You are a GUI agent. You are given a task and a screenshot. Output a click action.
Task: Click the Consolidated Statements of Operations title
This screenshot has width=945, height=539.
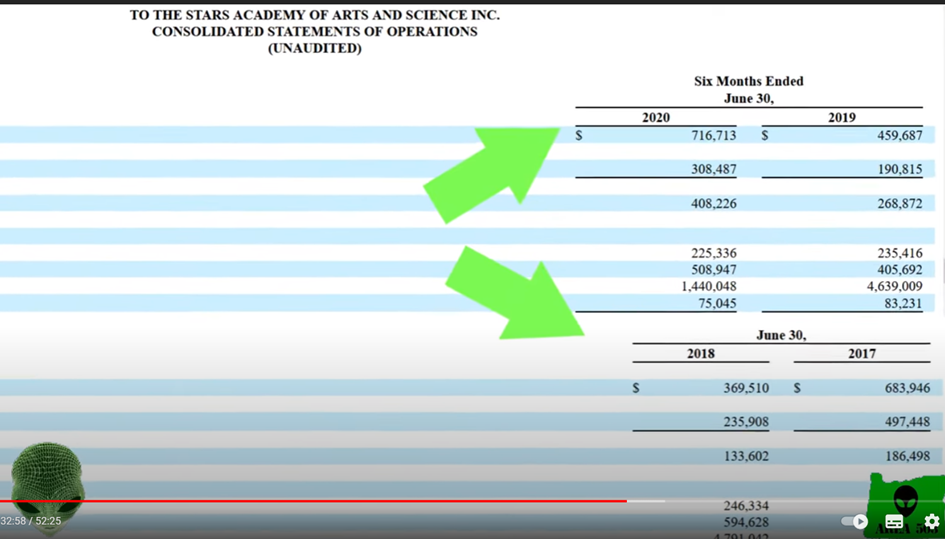pos(315,32)
